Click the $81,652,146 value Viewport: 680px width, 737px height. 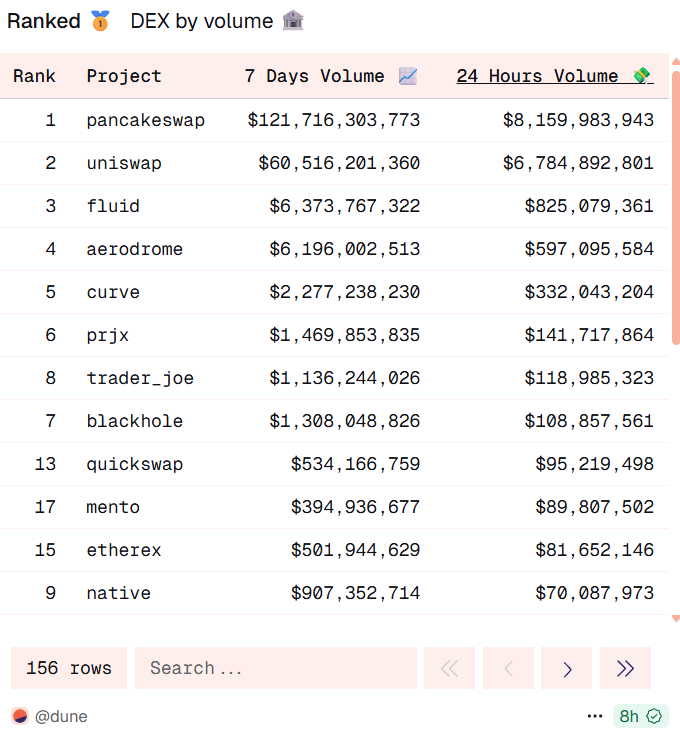click(594, 550)
